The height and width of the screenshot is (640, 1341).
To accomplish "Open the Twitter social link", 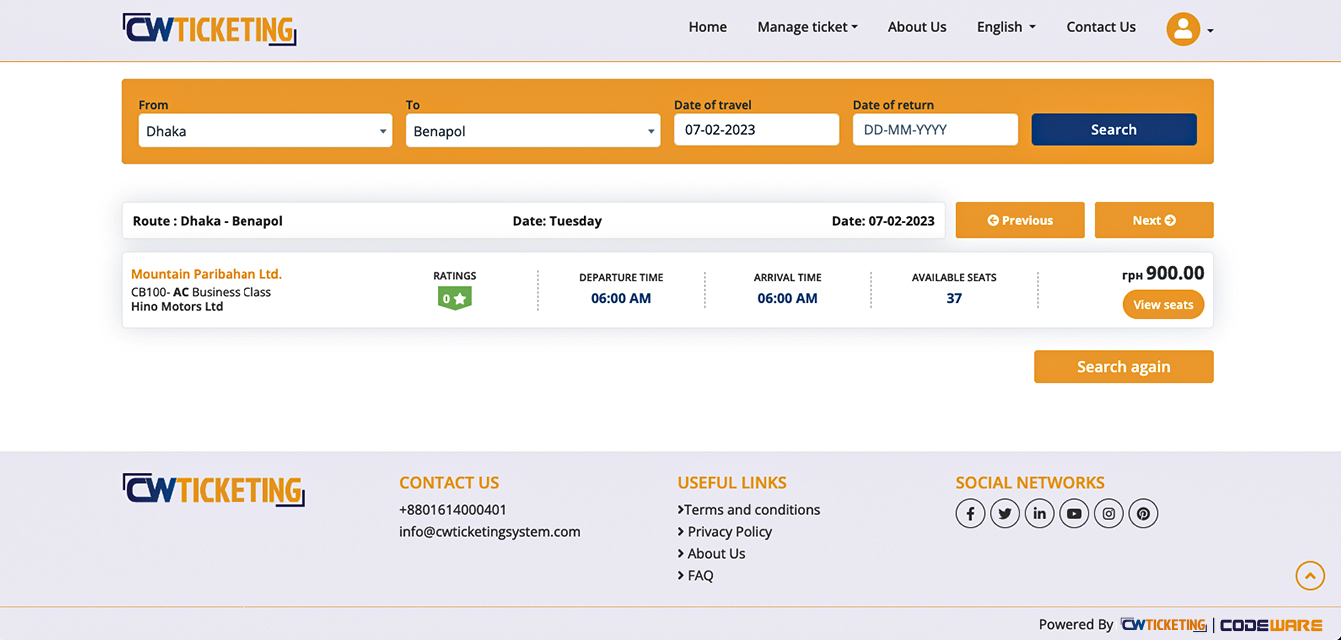I will click(x=1005, y=514).
